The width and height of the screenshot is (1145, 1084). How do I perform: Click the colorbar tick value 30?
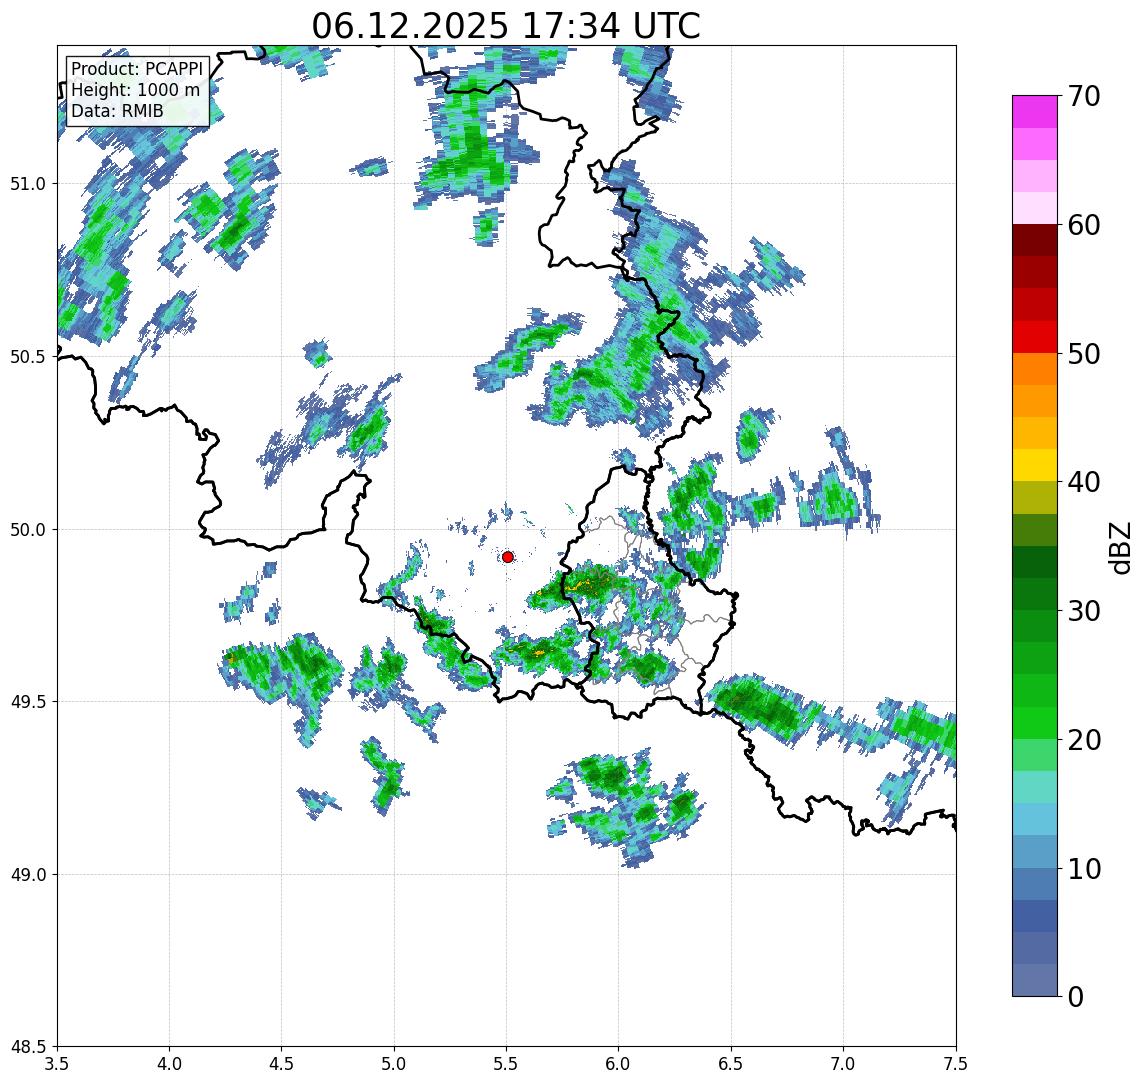click(1084, 611)
